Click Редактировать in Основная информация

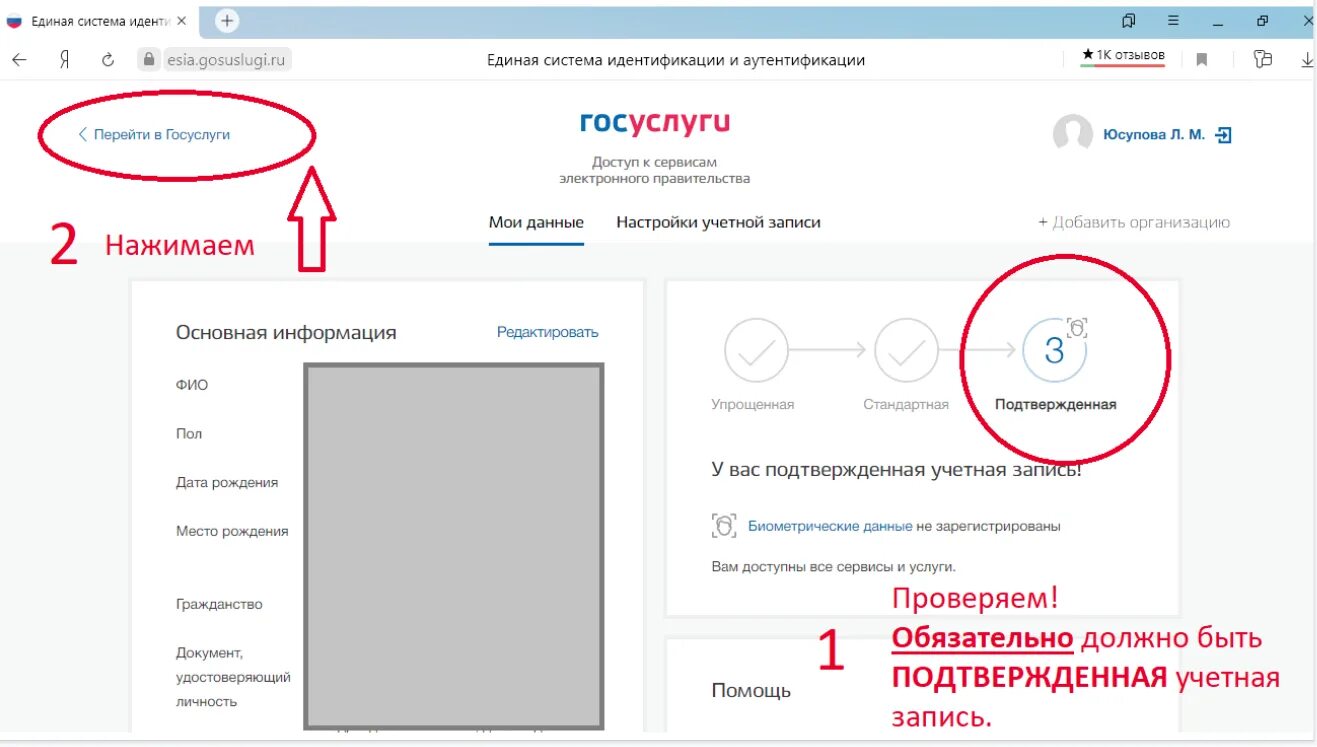(x=547, y=332)
